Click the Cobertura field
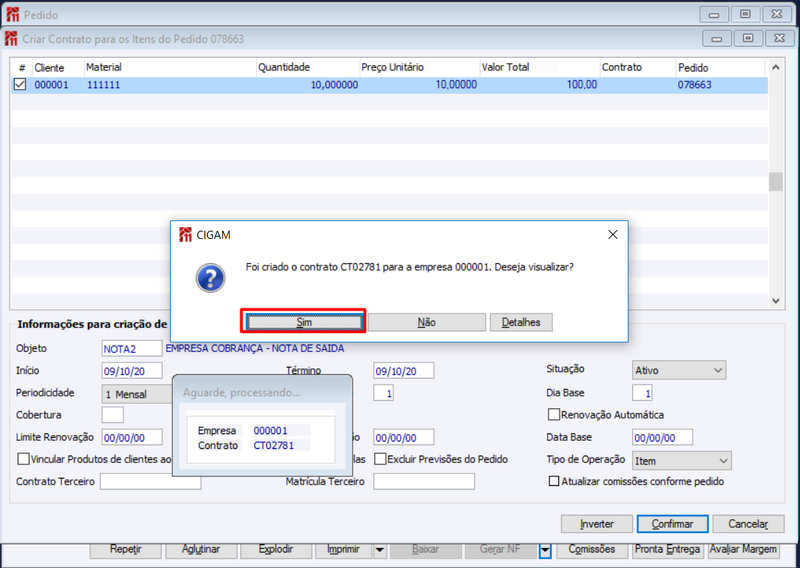 (112, 415)
